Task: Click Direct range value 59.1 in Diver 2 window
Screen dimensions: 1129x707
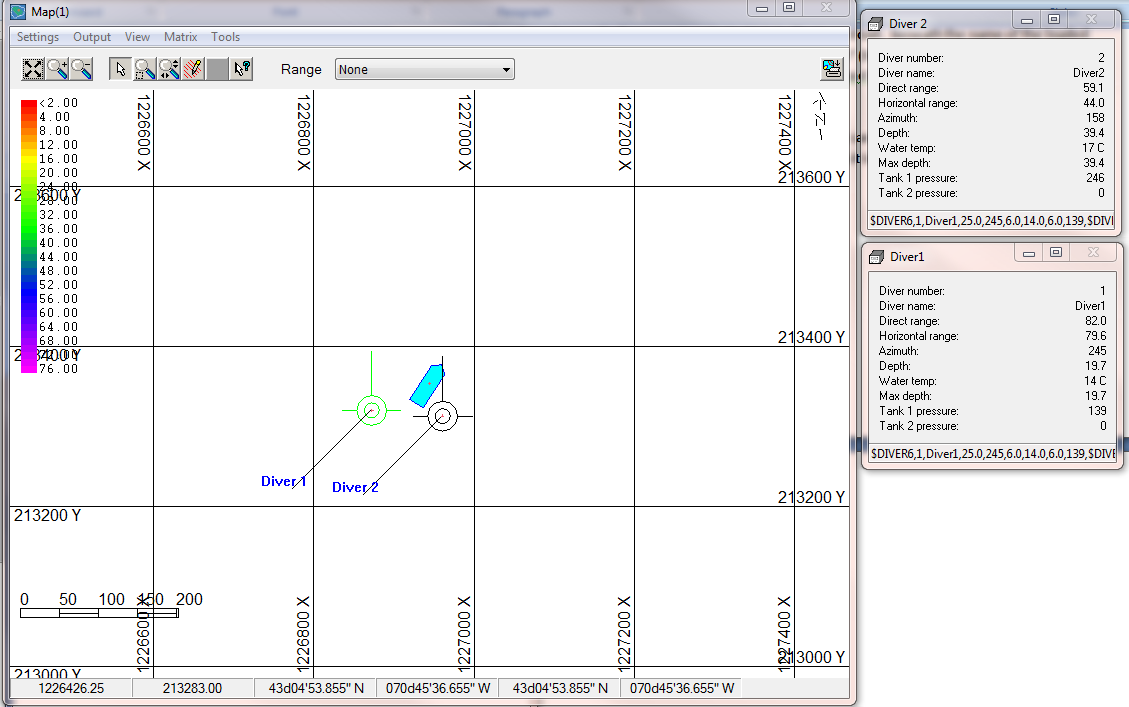Action: tap(1093, 88)
